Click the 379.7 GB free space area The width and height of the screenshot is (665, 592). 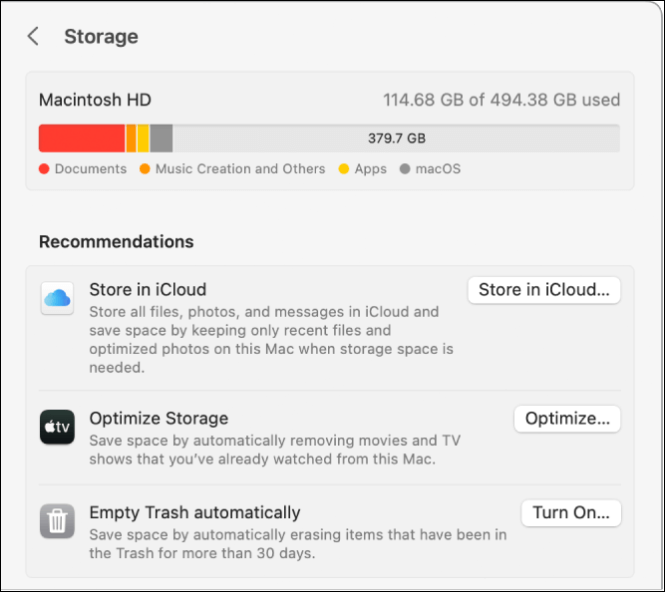[x=396, y=138]
